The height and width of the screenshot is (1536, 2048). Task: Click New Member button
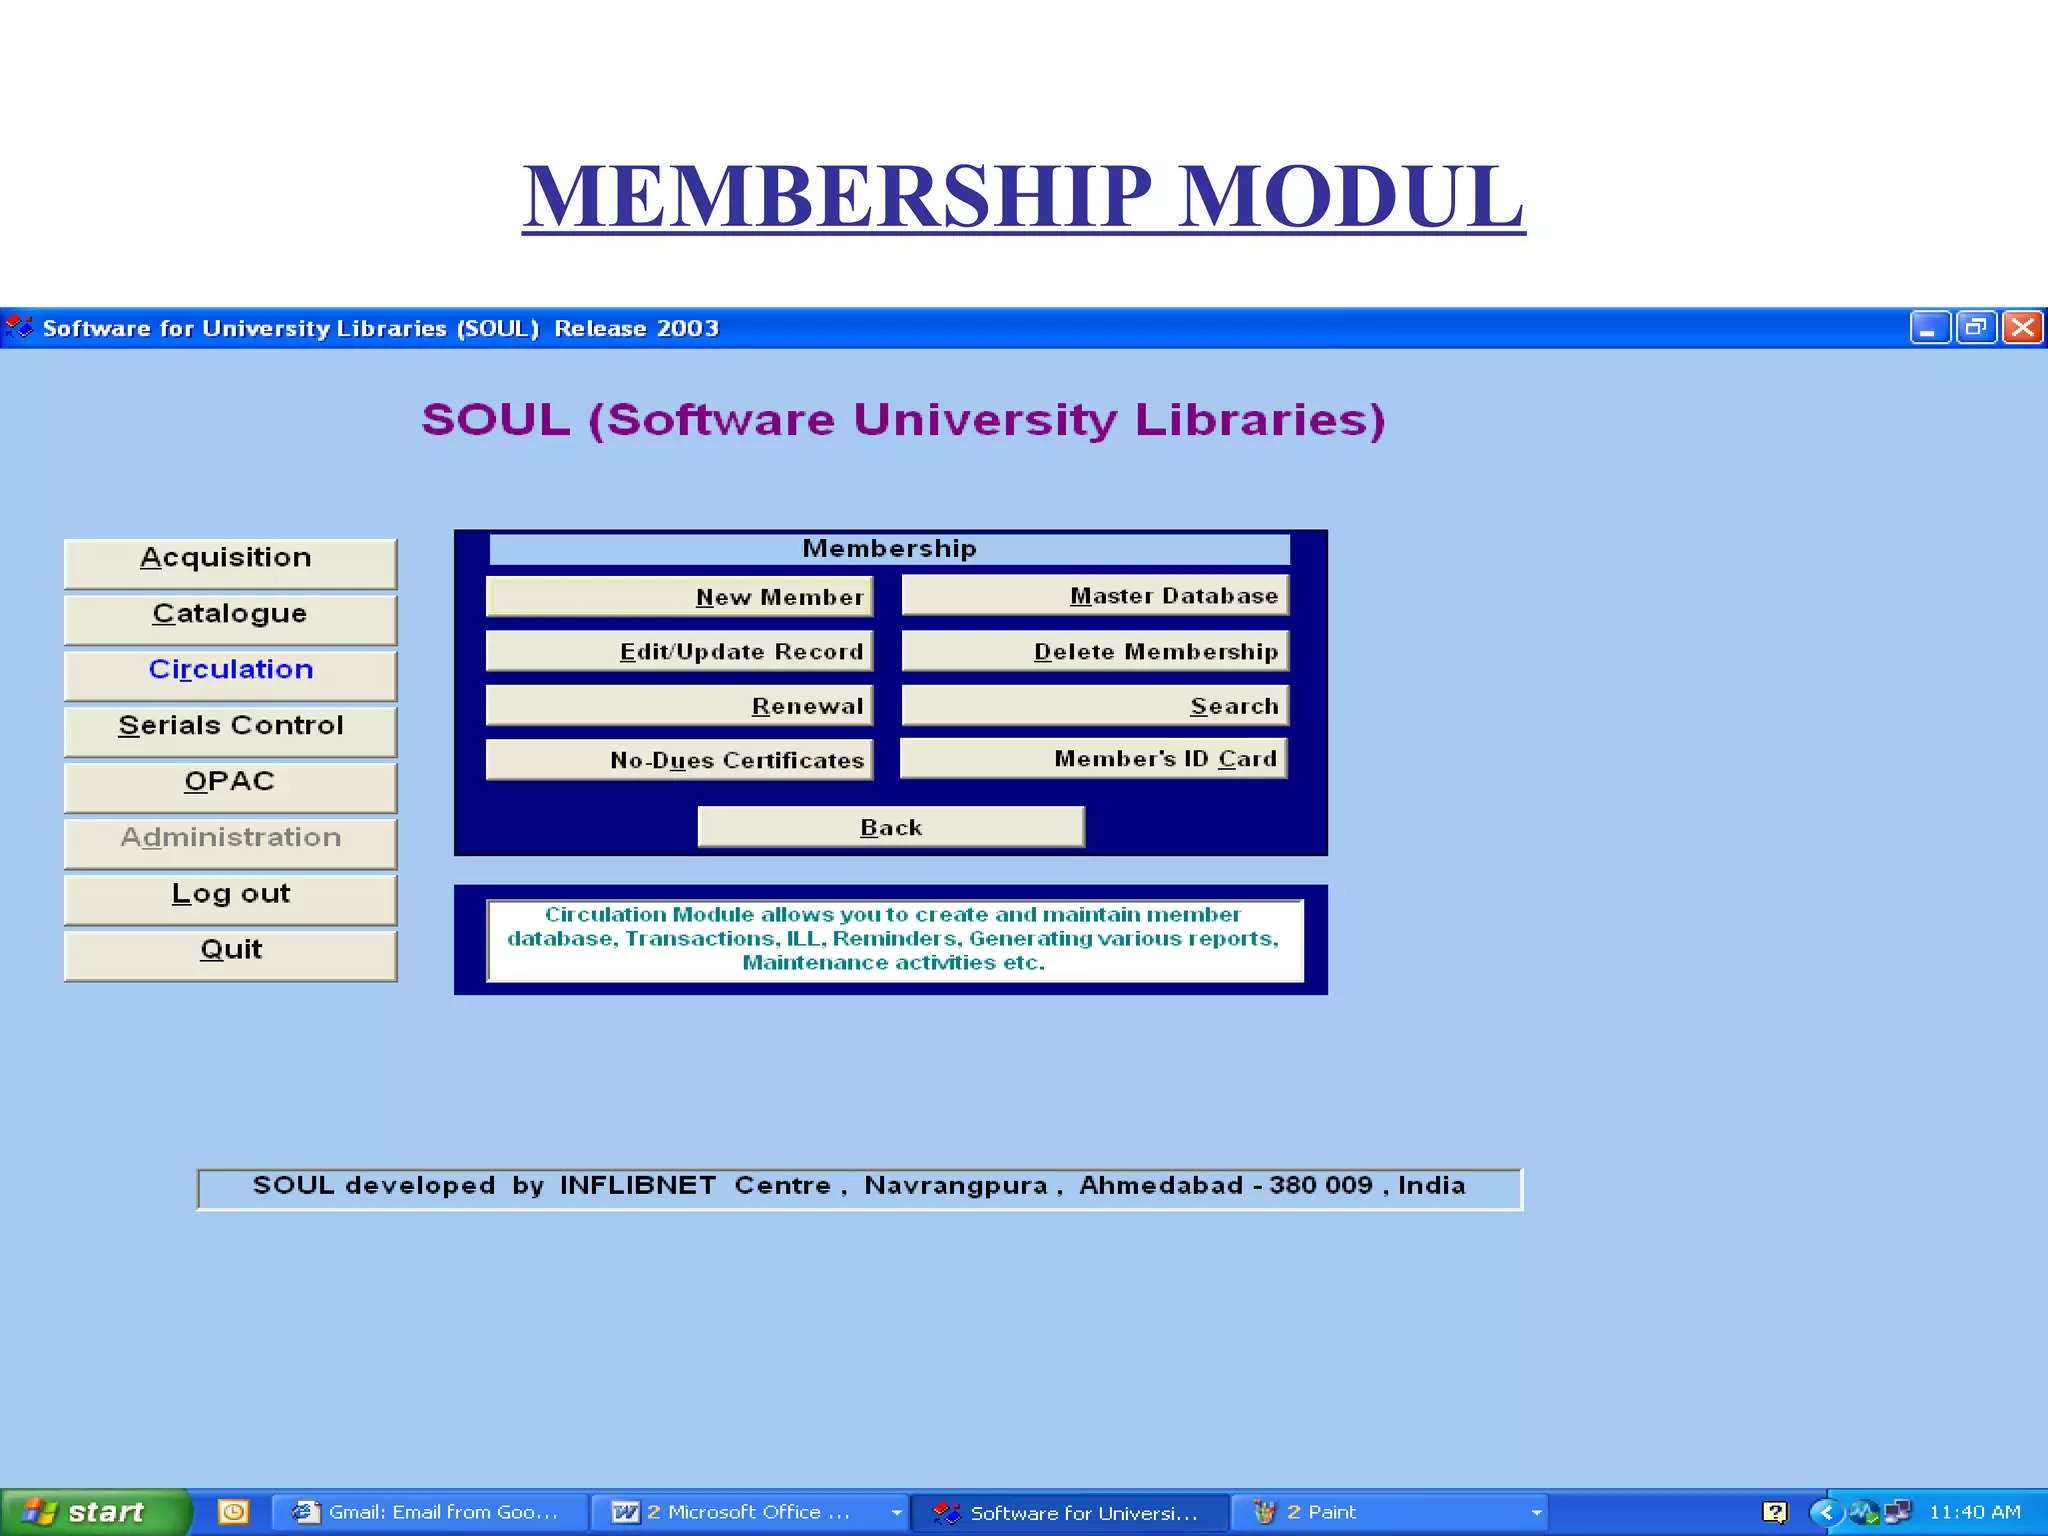pos(679,596)
